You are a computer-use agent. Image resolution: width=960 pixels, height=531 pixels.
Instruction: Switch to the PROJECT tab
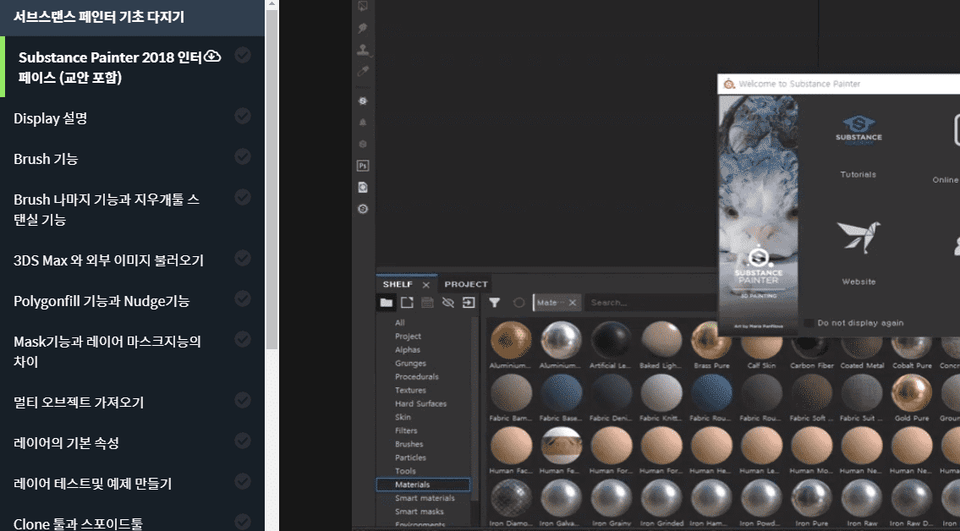pyautogui.click(x=466, y=284)
